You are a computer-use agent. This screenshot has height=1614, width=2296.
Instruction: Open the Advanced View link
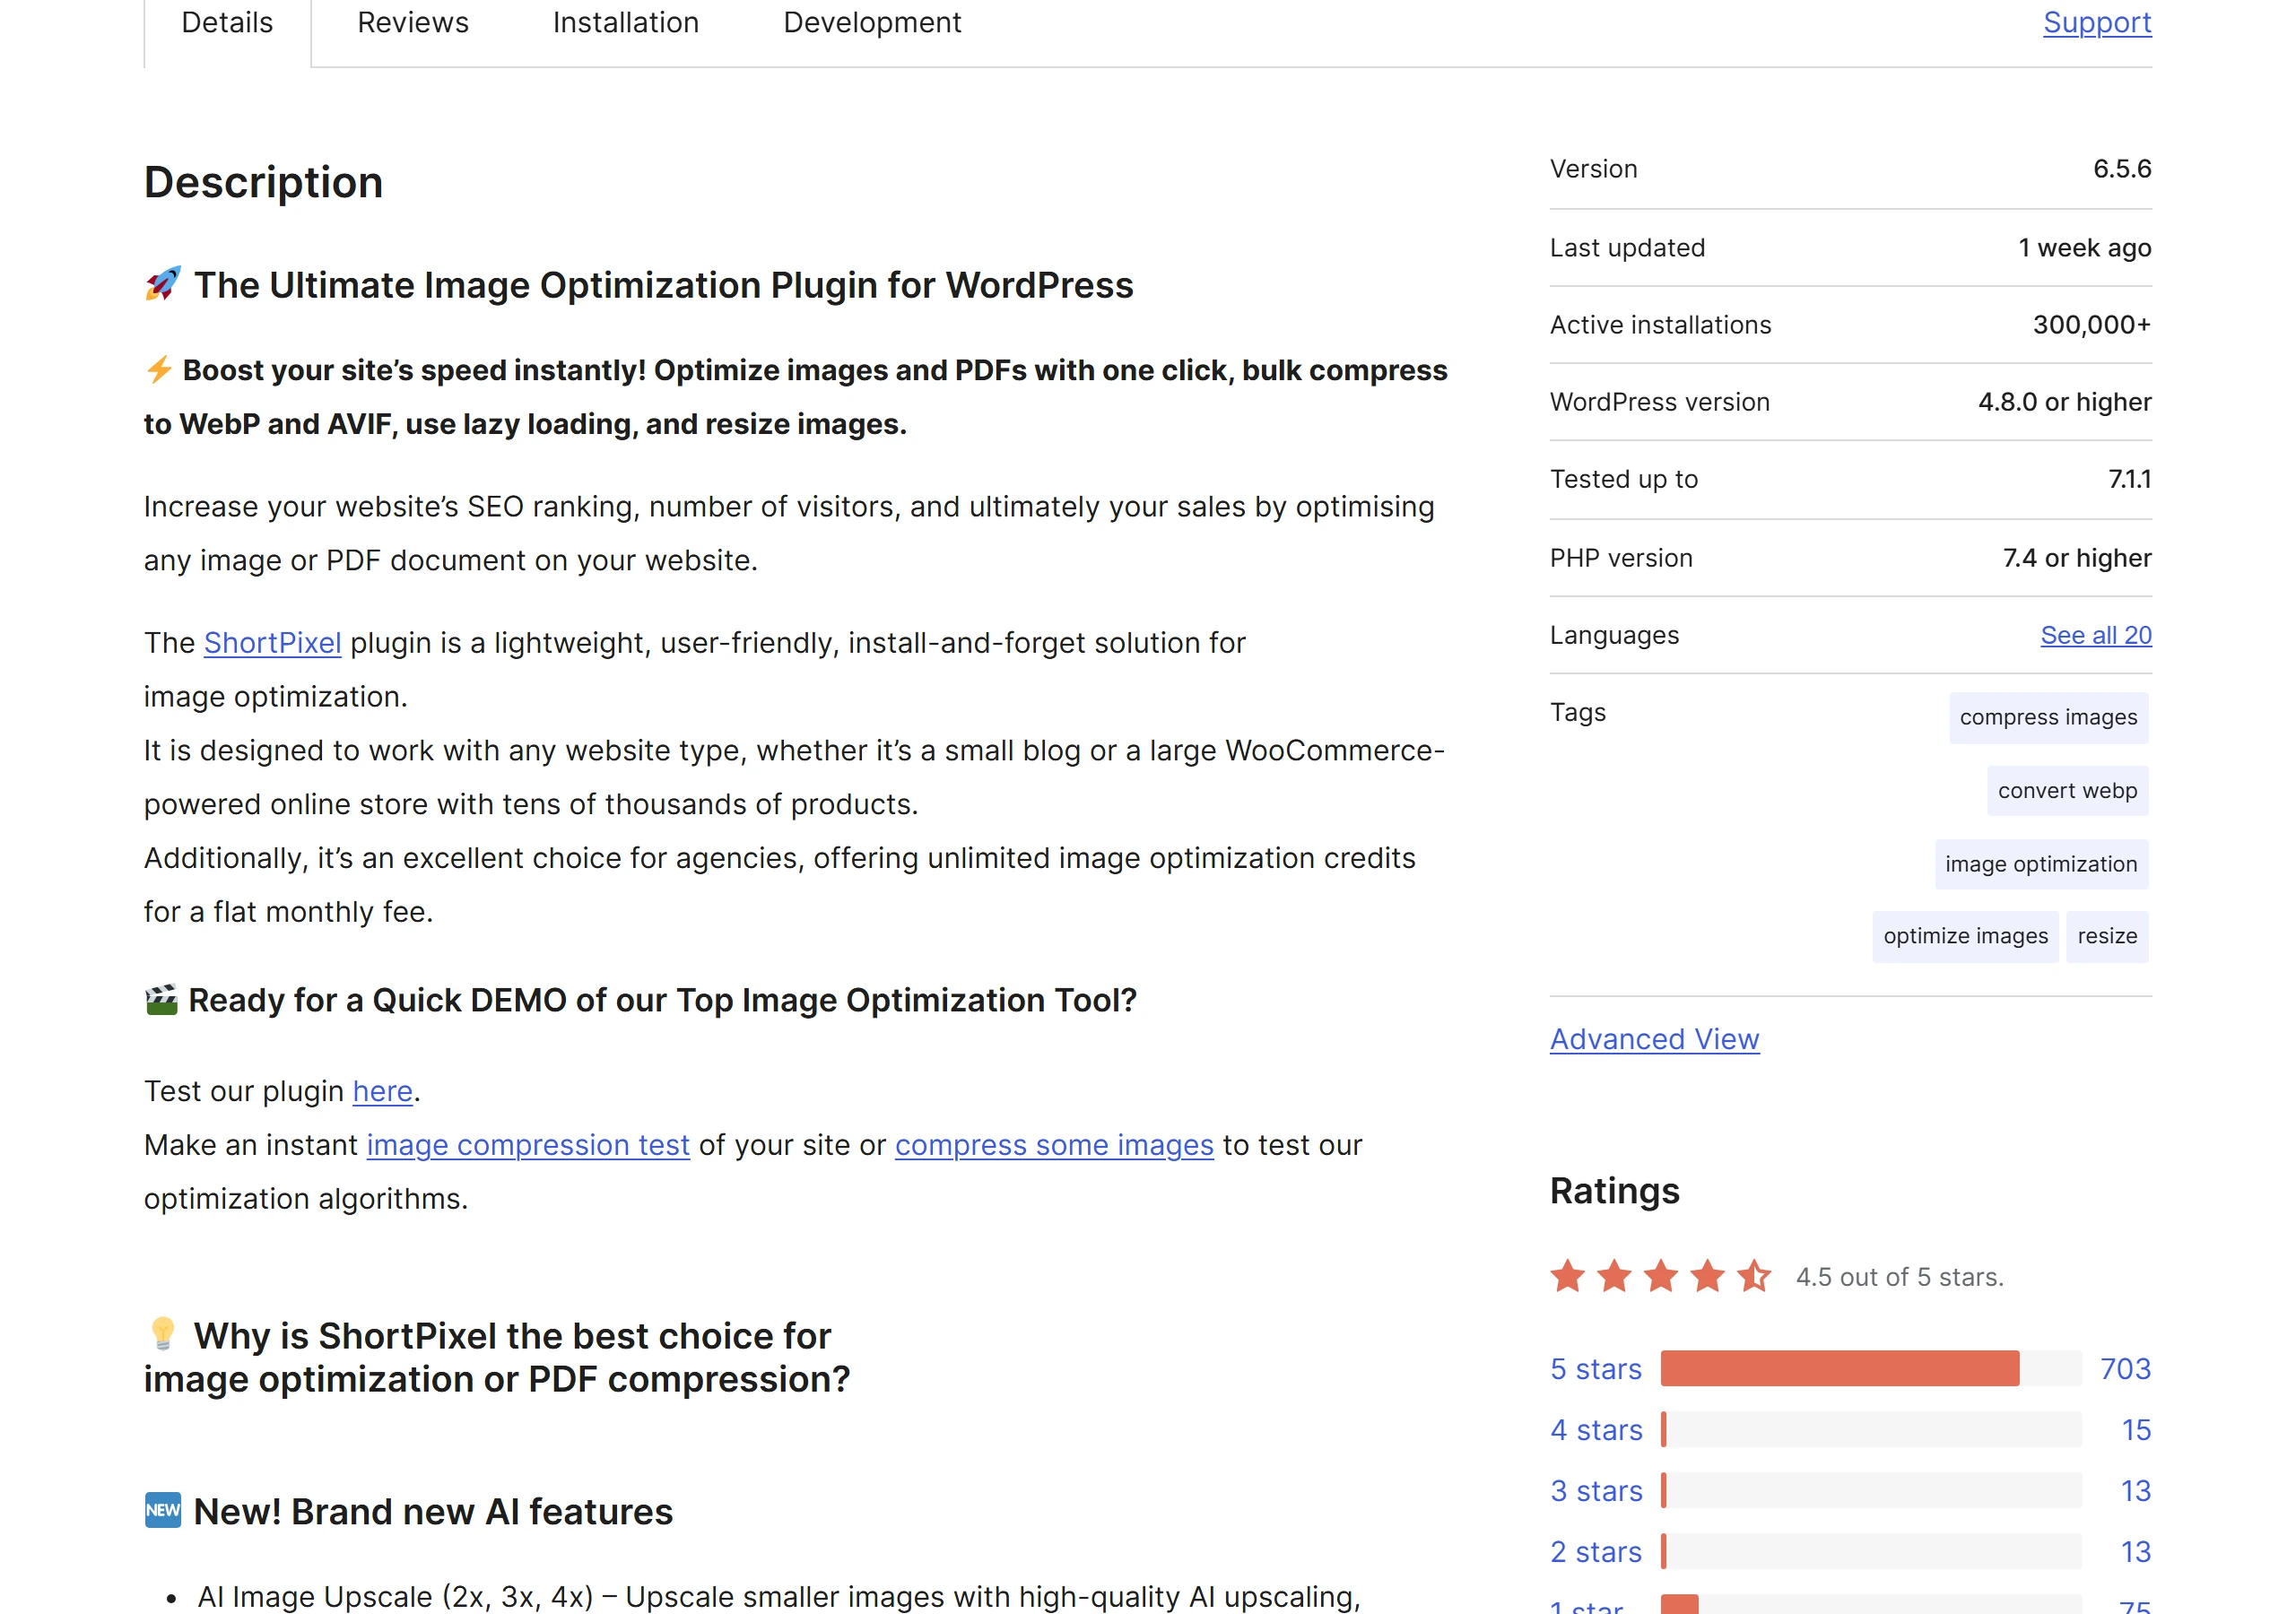[x=1654, y=1040]
